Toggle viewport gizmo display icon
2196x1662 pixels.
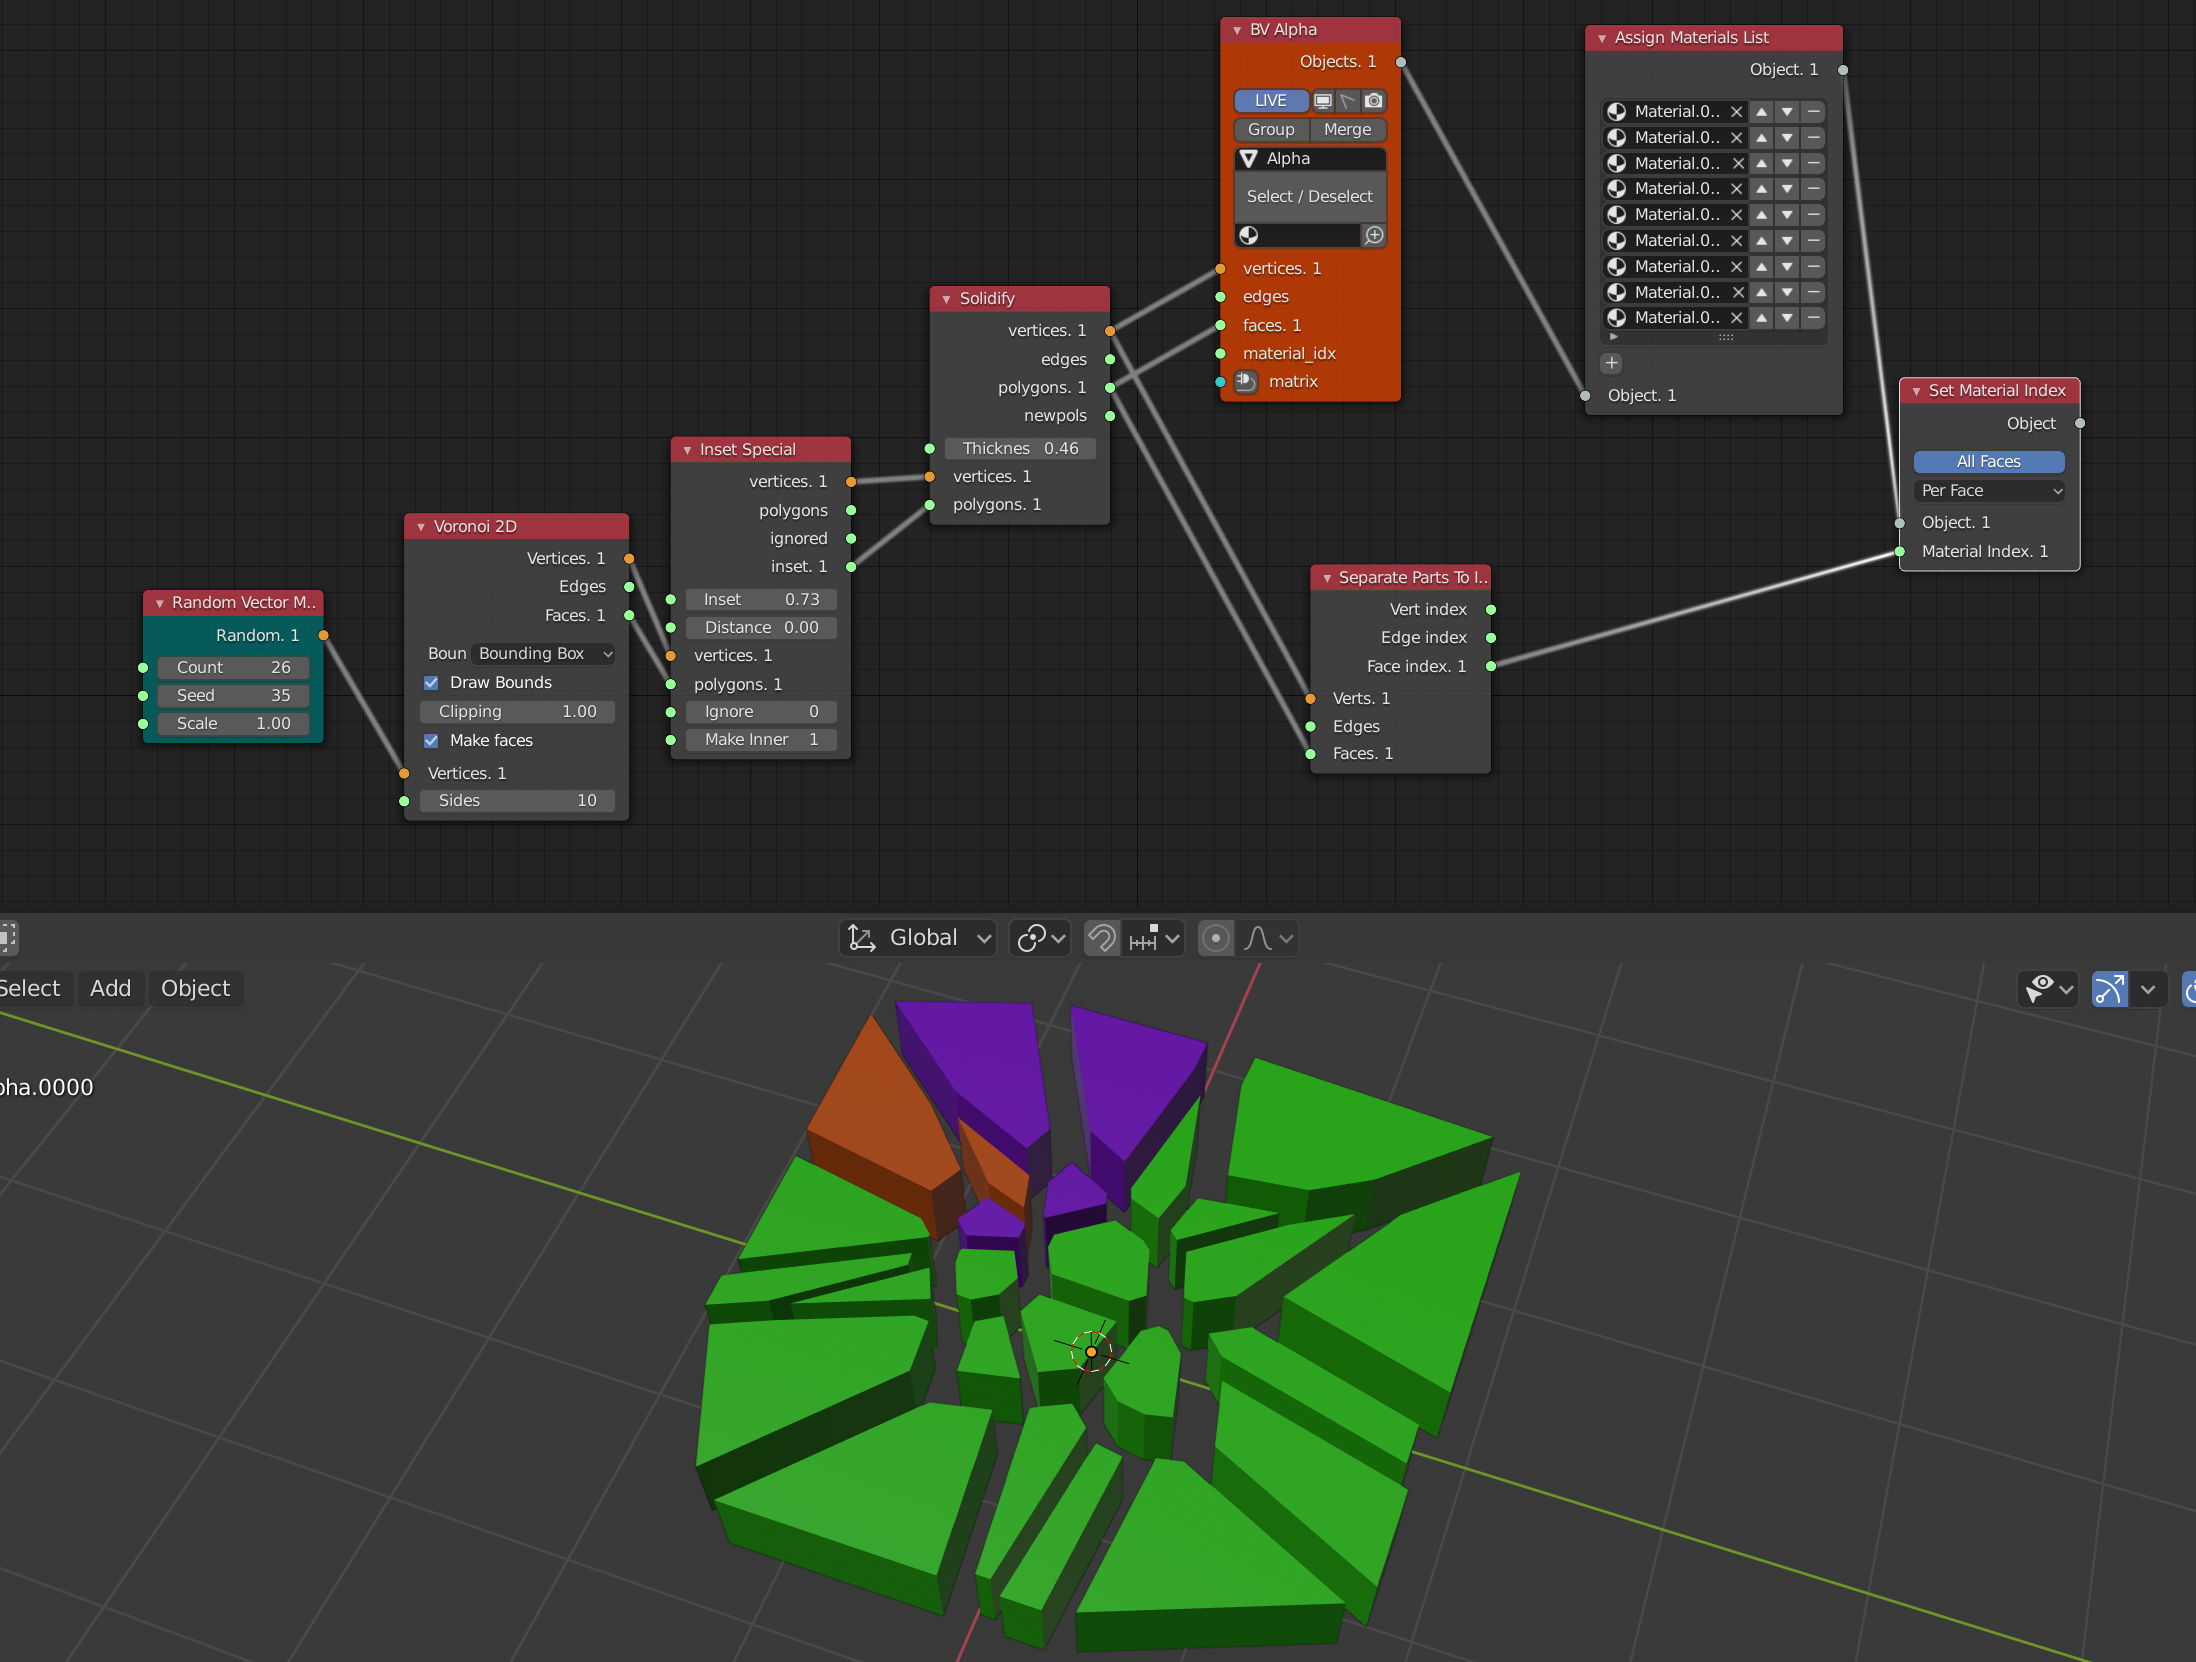click(2110, 990)
